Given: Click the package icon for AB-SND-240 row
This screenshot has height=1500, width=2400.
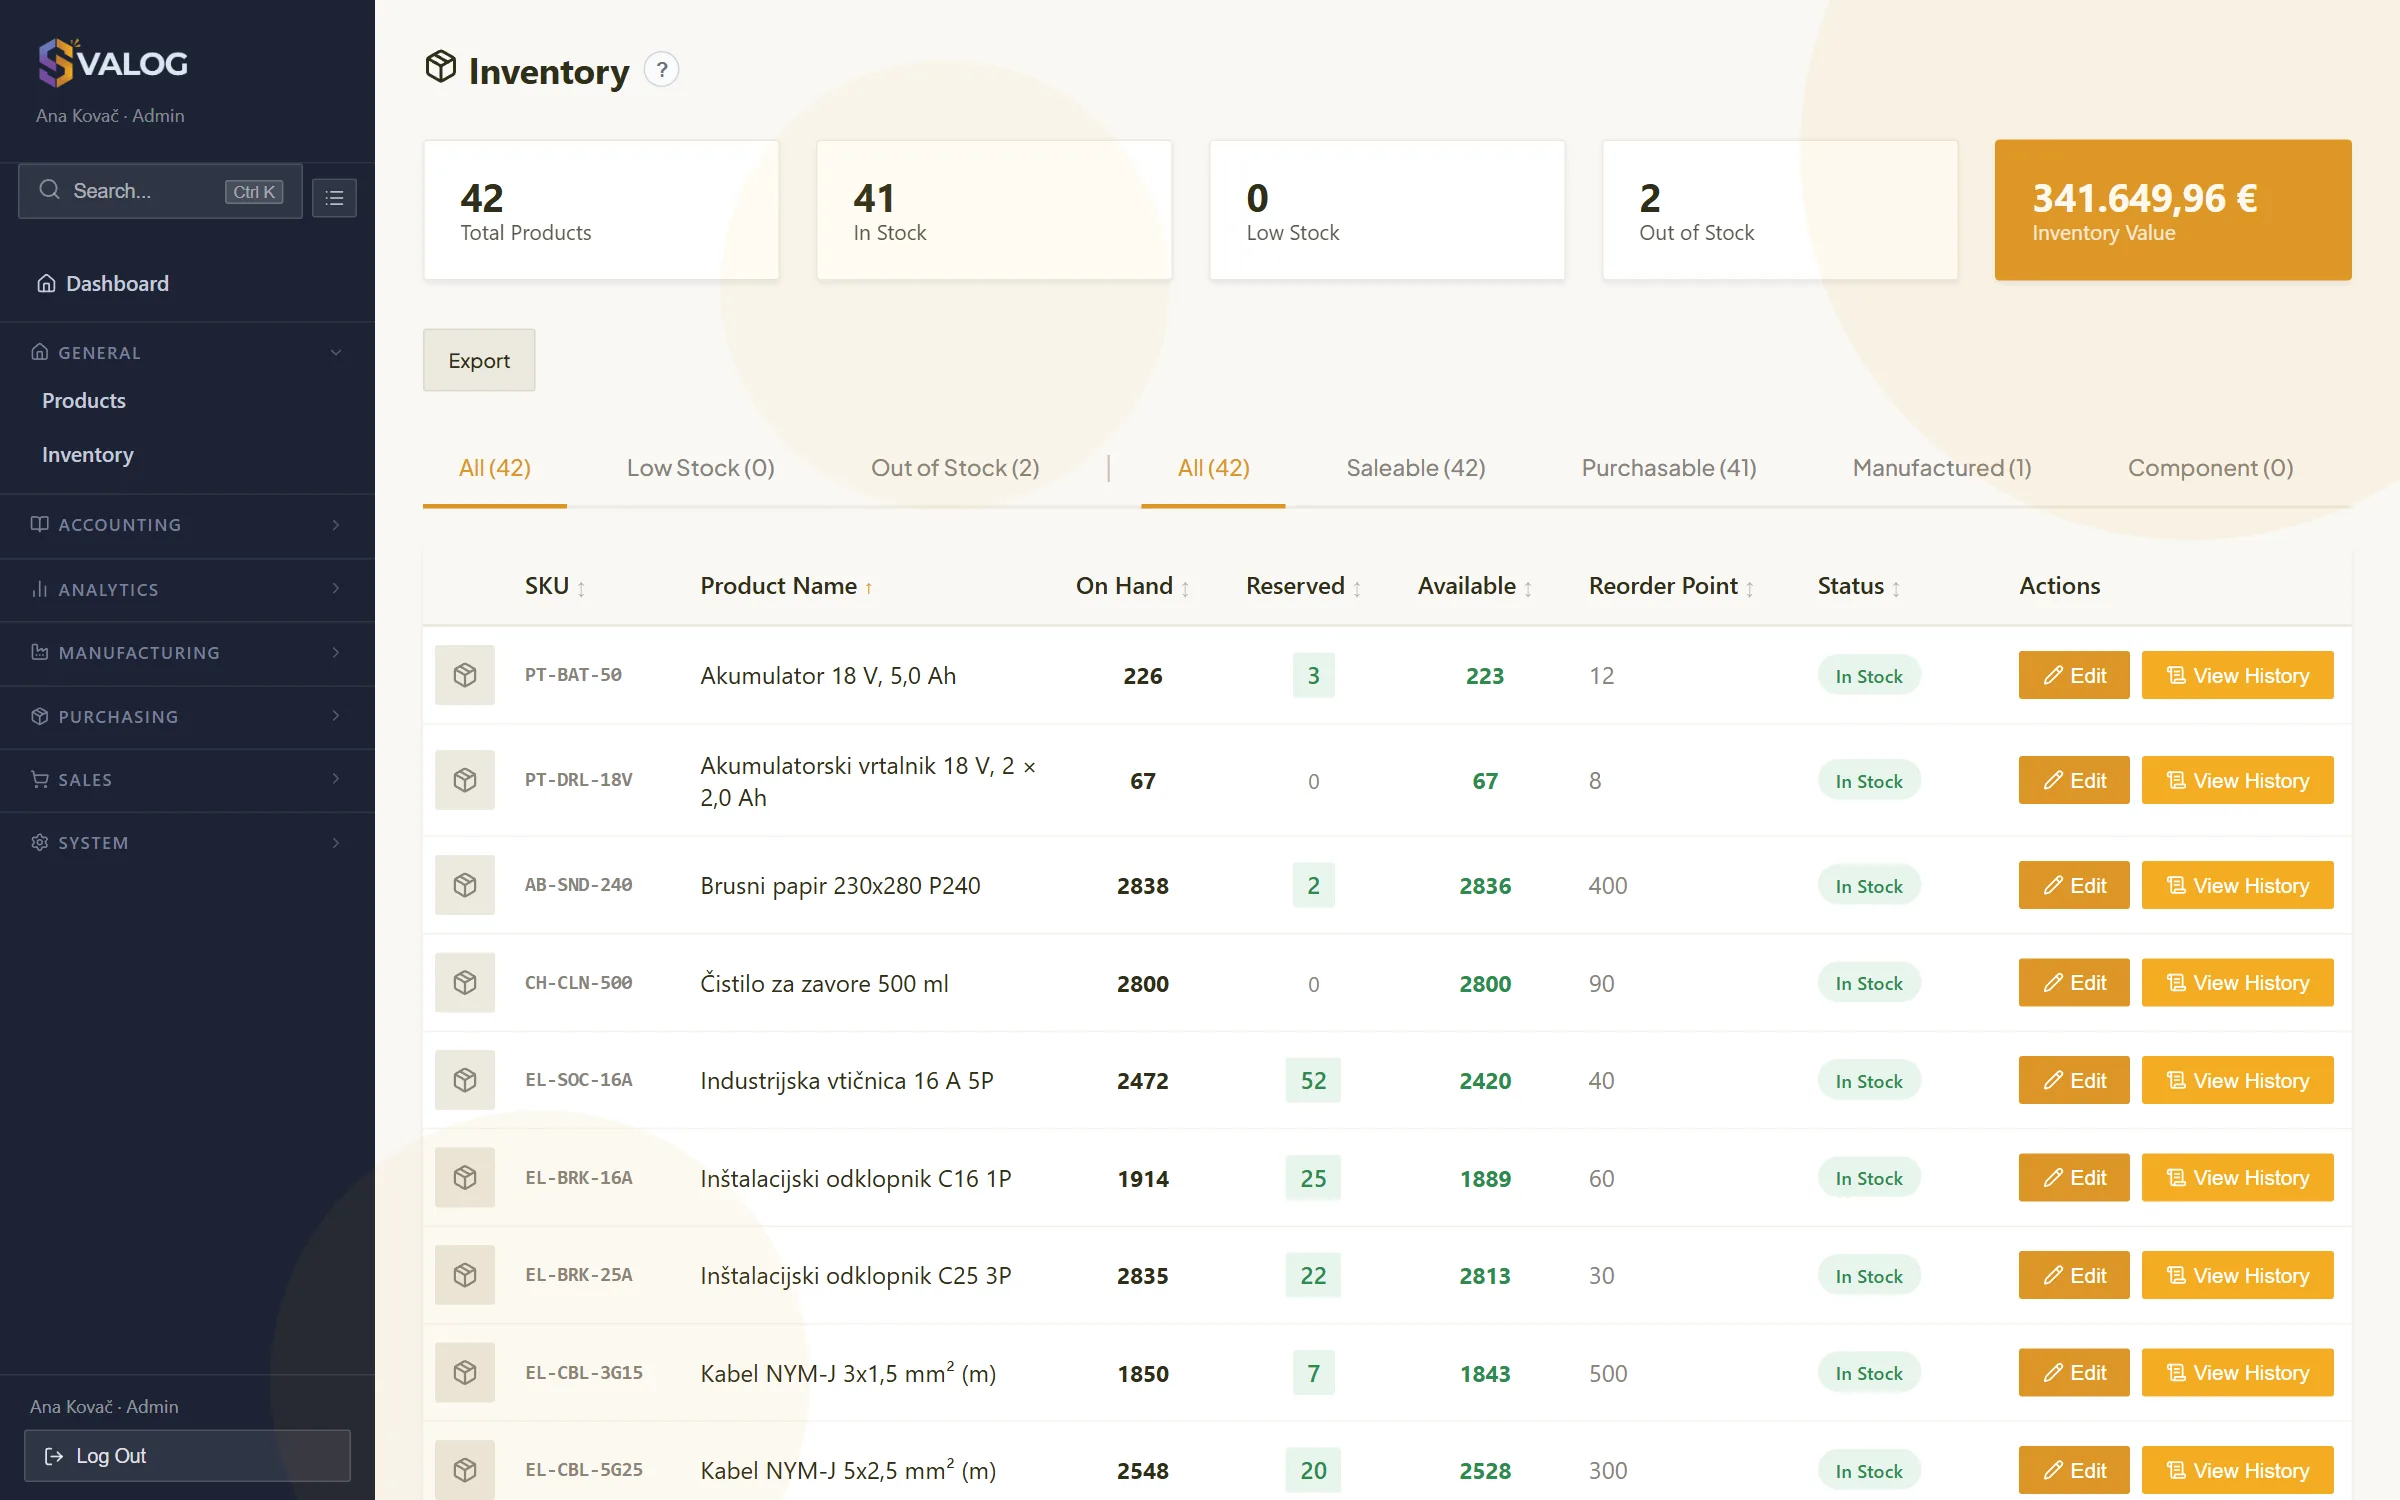Looking at the screenshot, I should pyautogui.click(x=465, y=885).
